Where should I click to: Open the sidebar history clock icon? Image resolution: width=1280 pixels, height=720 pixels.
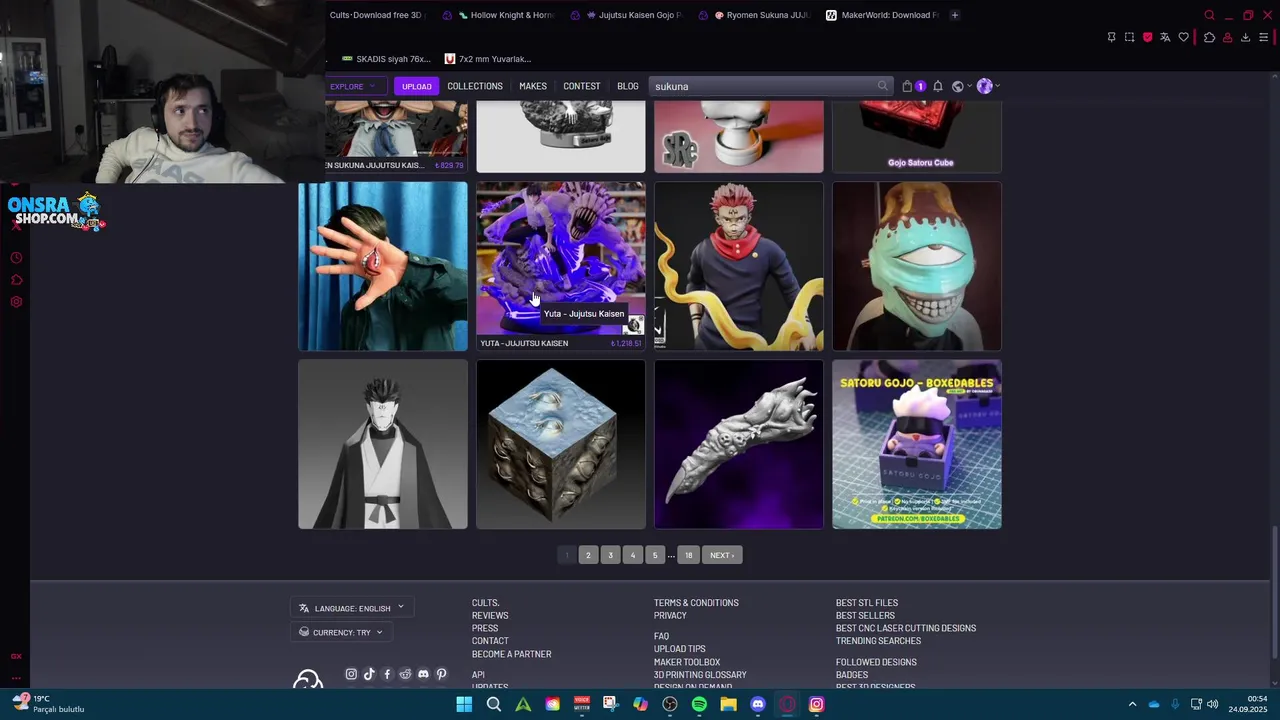click(16, 258)
